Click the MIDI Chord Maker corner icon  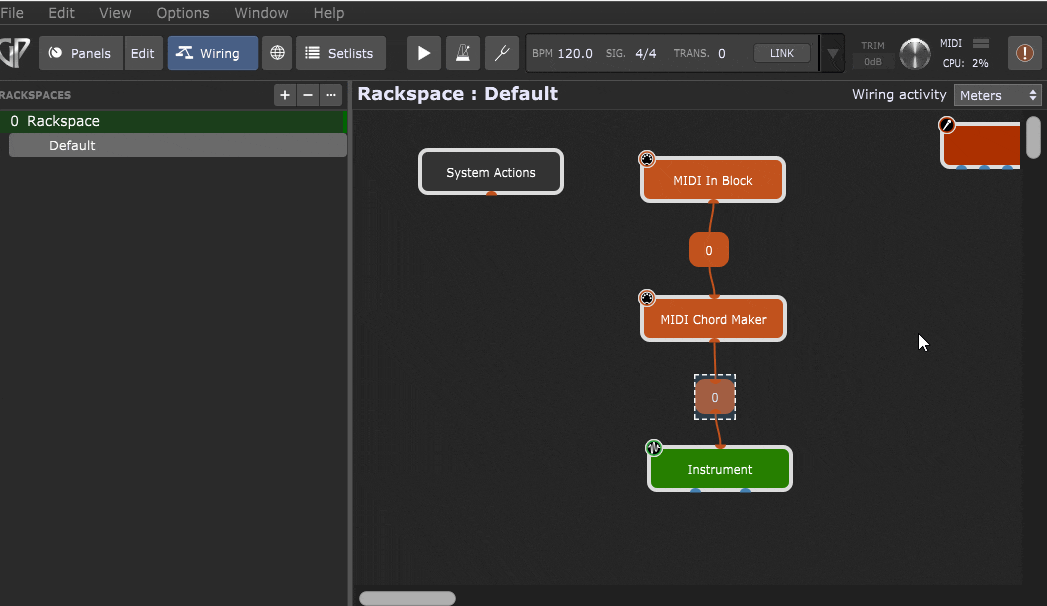tap(646, 298)
